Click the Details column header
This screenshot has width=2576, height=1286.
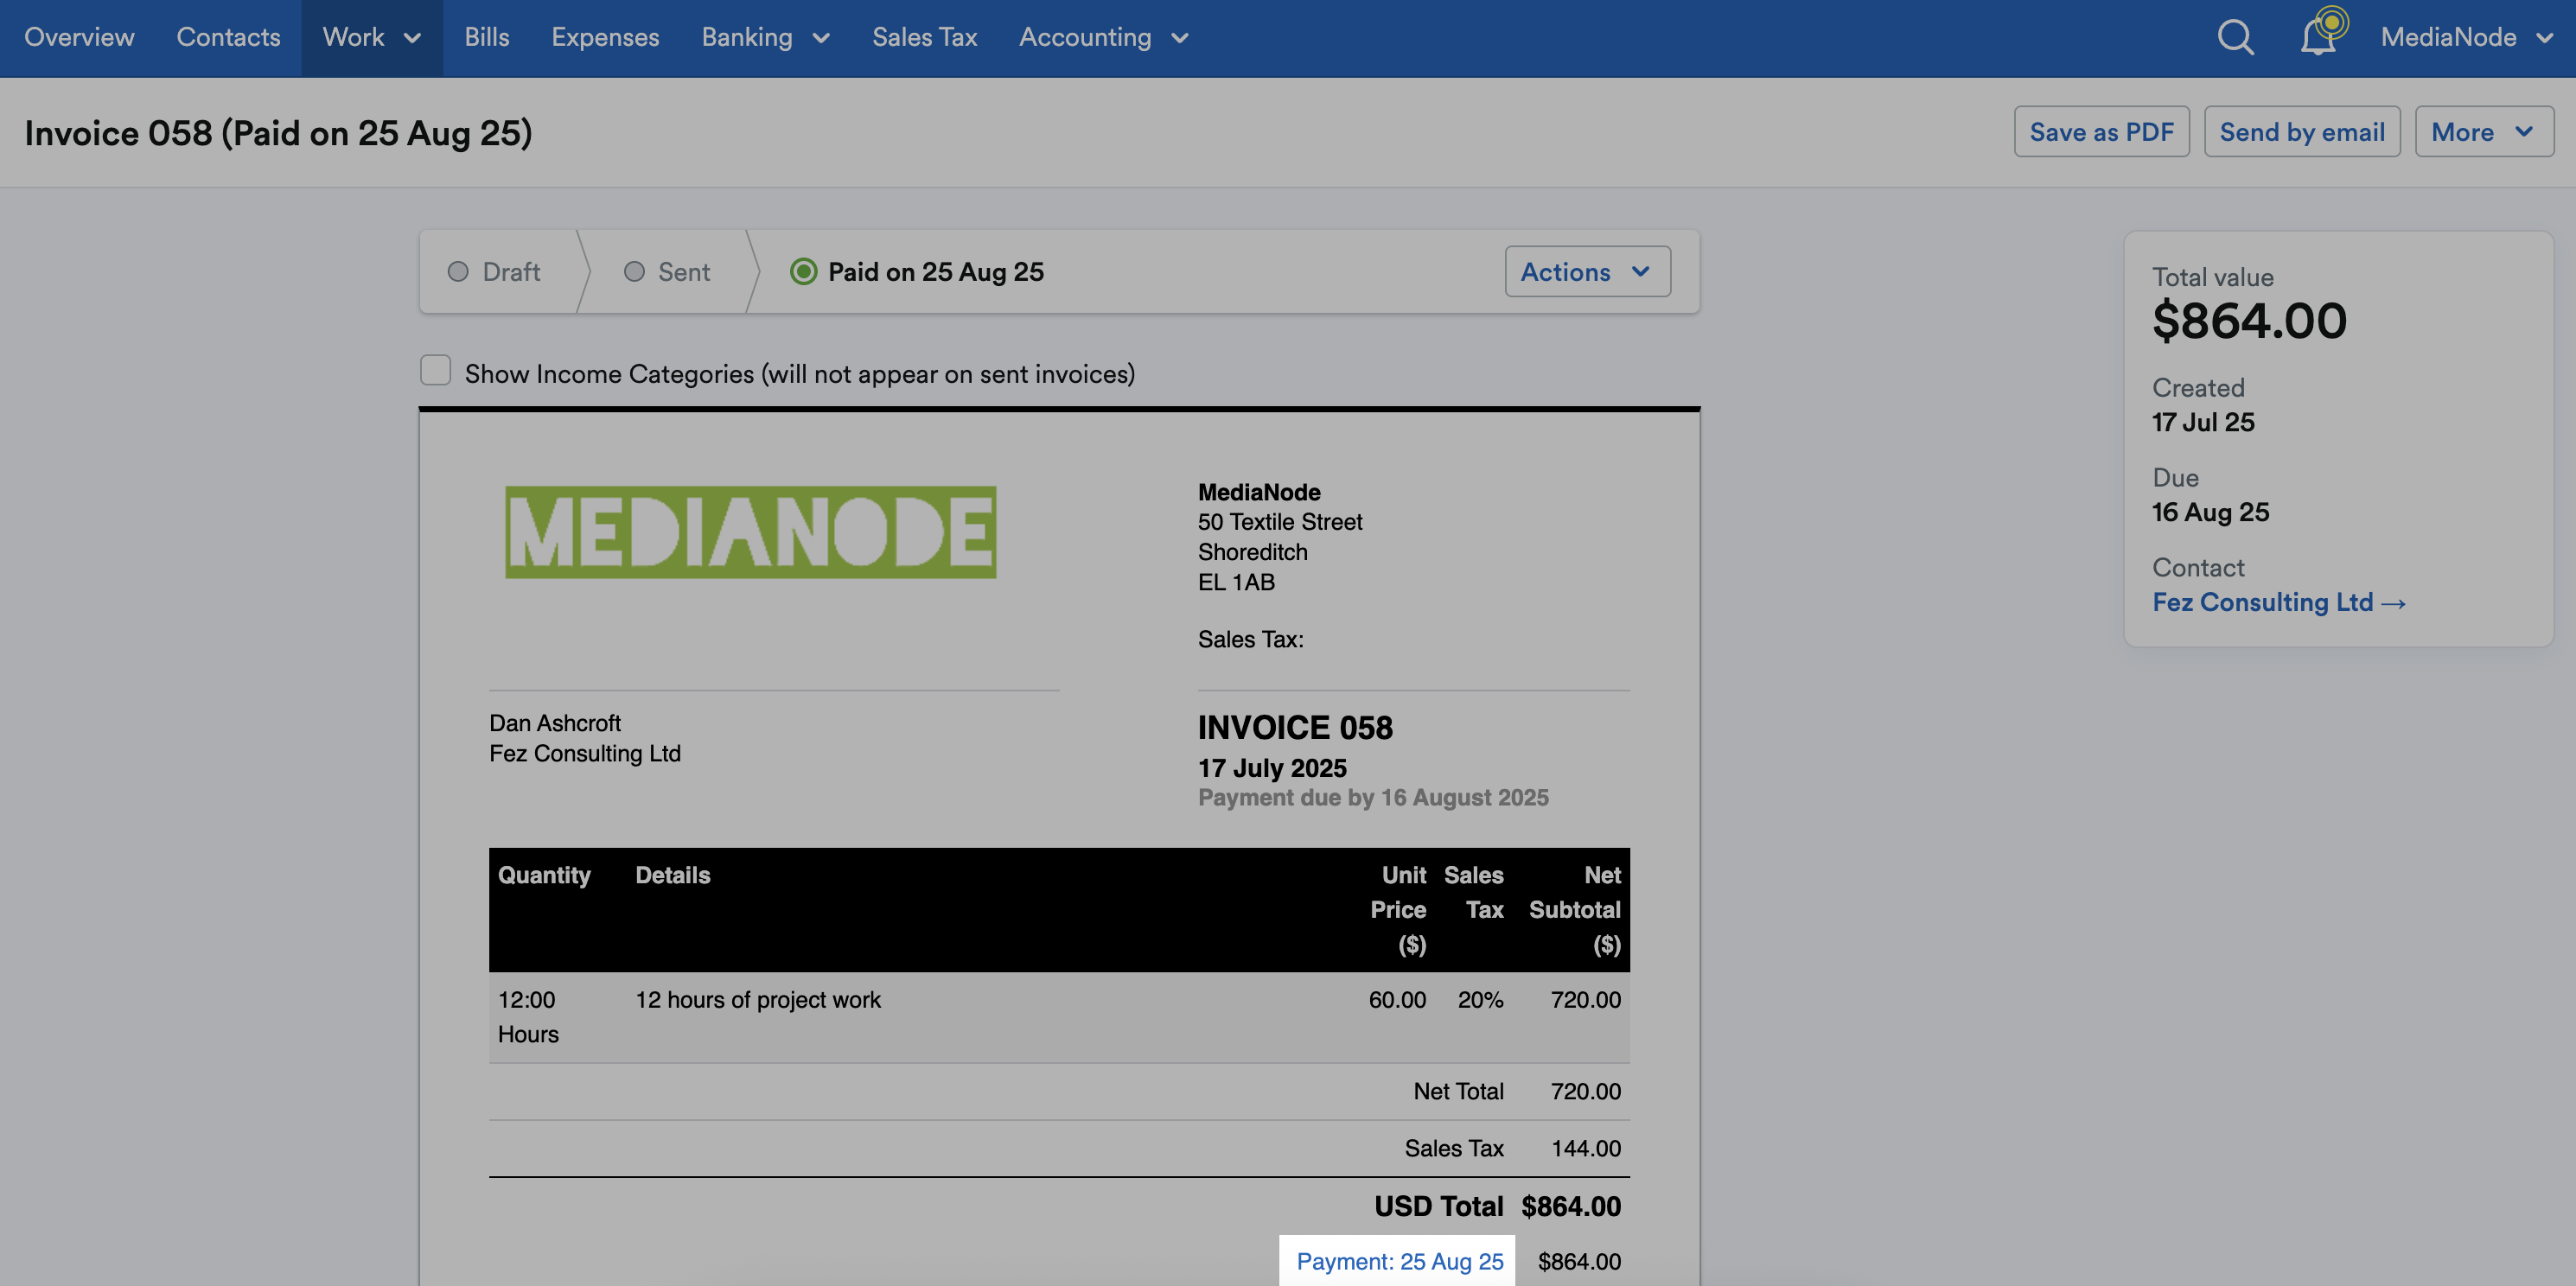tap(673, 875)
